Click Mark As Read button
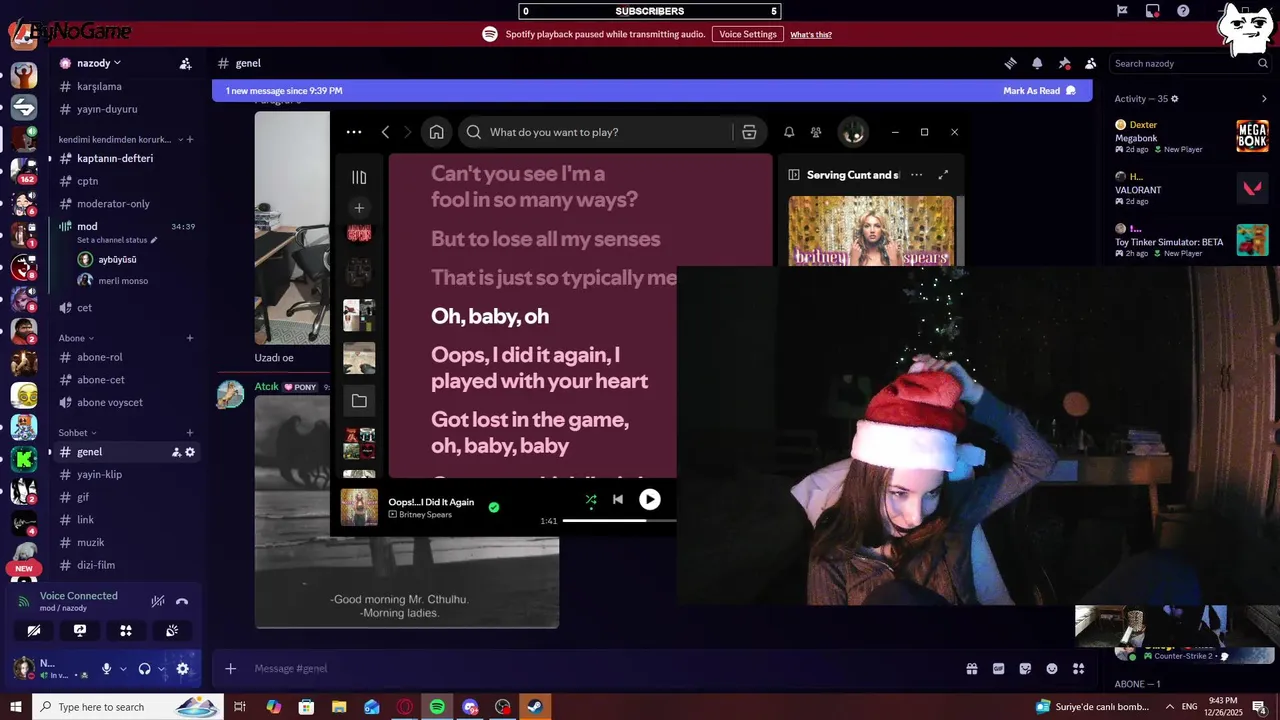Image resolution: width=1280 pixels, height=720 pixels. pyautogui.click(x=1039, y=91)
